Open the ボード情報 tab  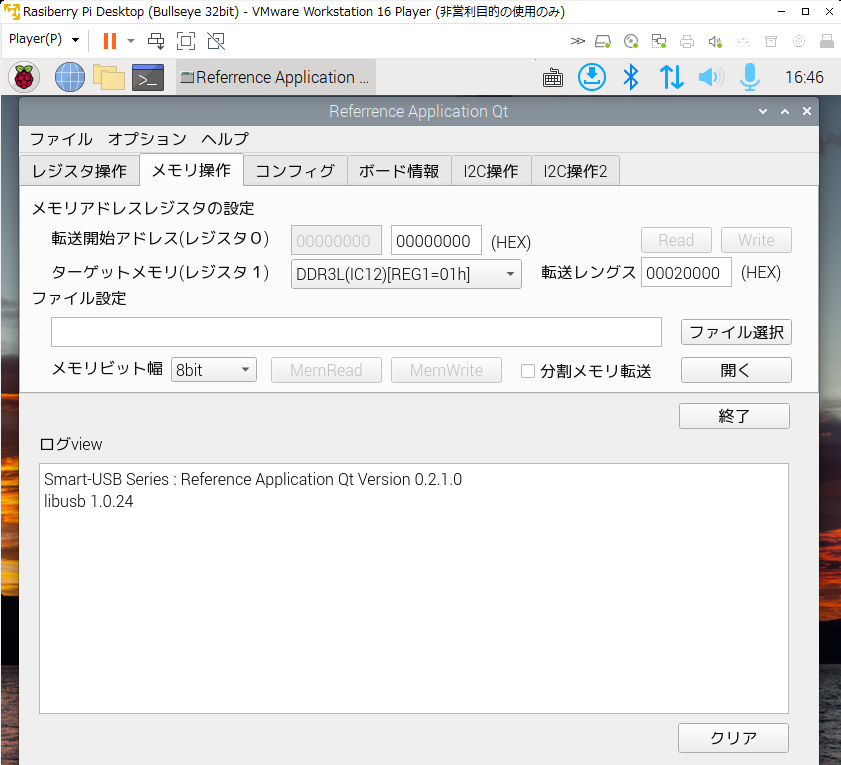pyautogui.click(x=399, y=171)
